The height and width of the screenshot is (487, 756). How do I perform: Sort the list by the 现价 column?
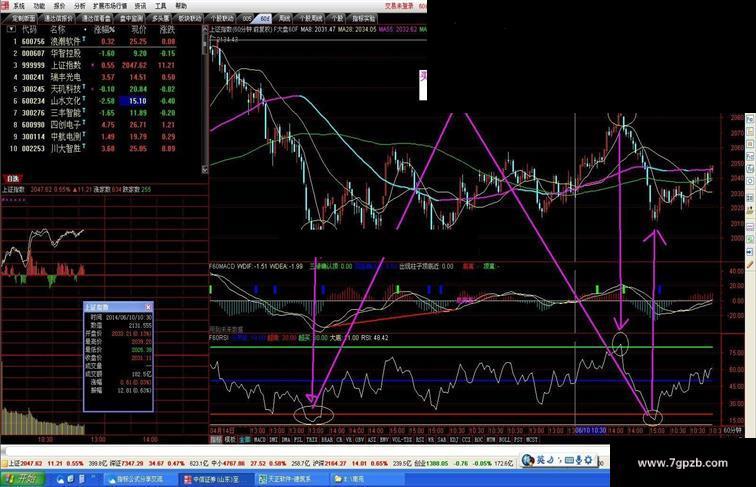pyautogui.click(x=138, y=30)
